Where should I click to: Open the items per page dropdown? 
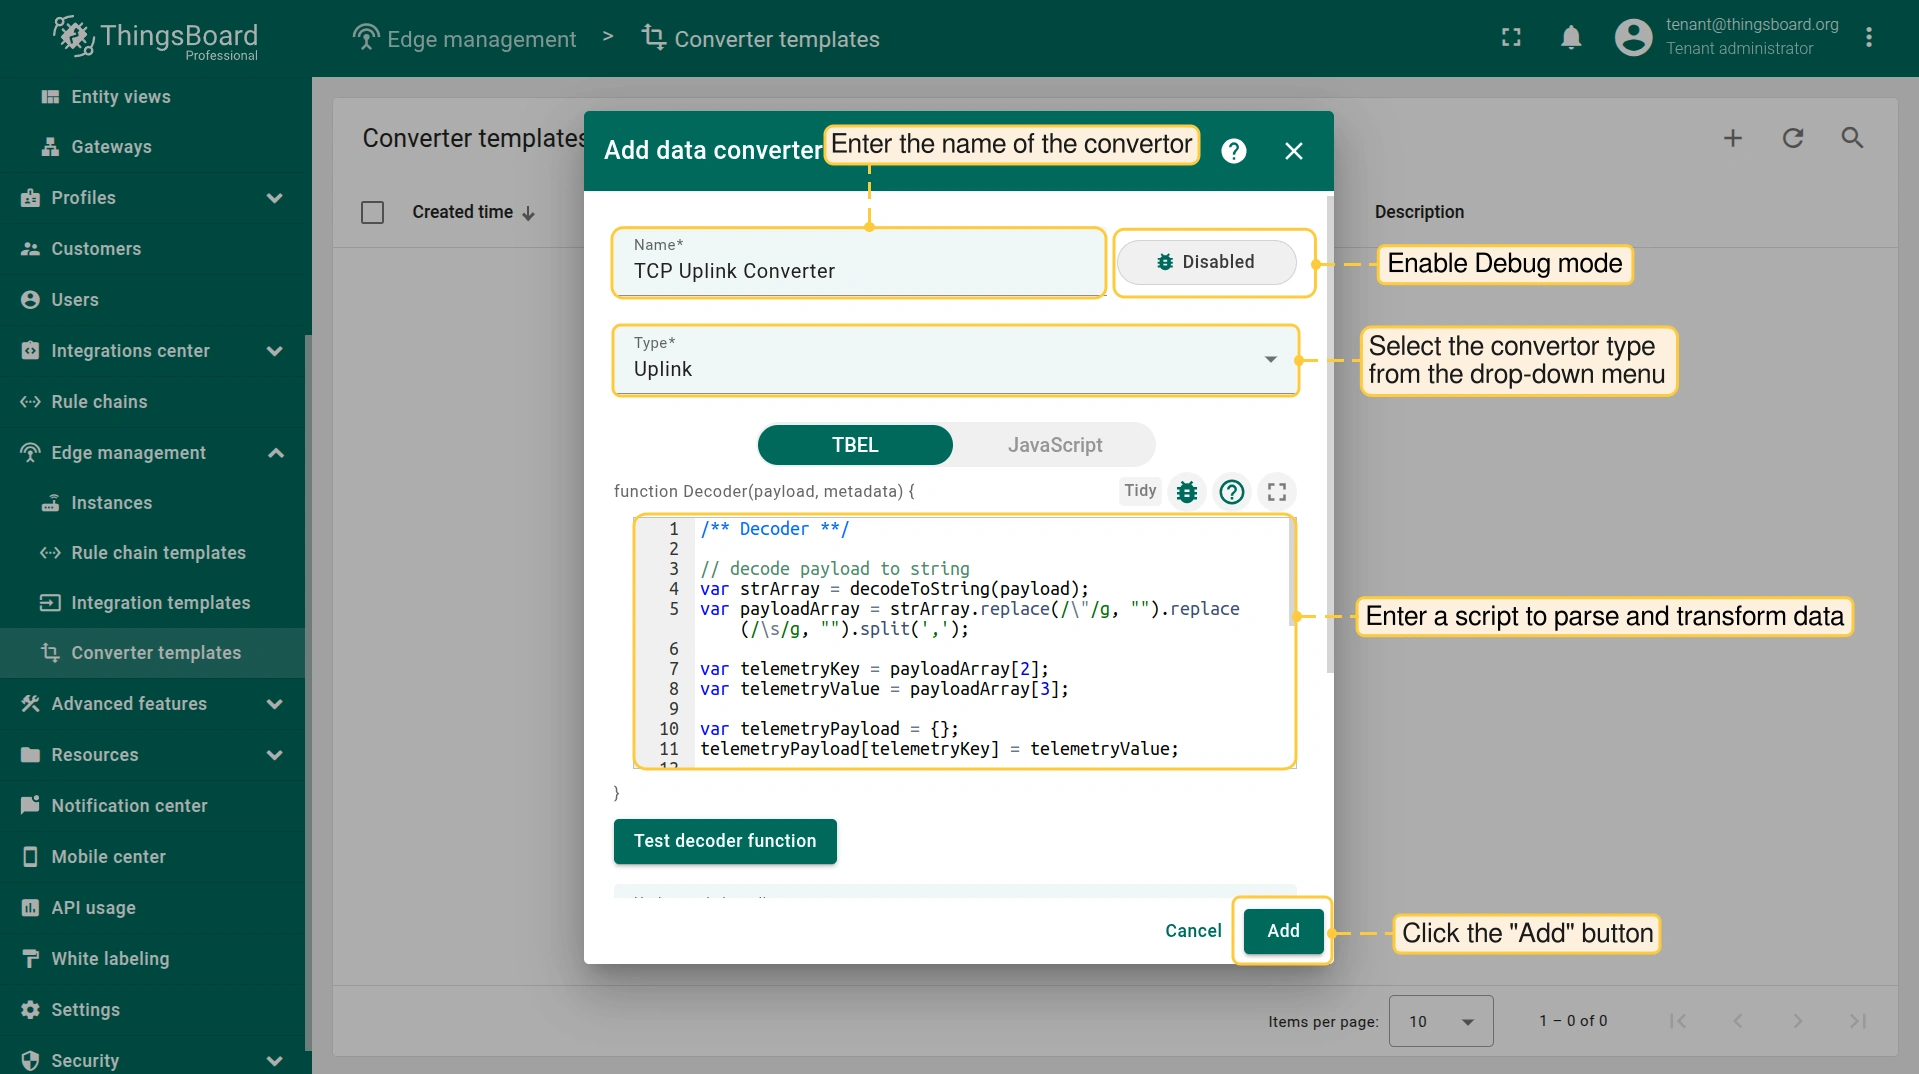(x=1440, y=1021)
